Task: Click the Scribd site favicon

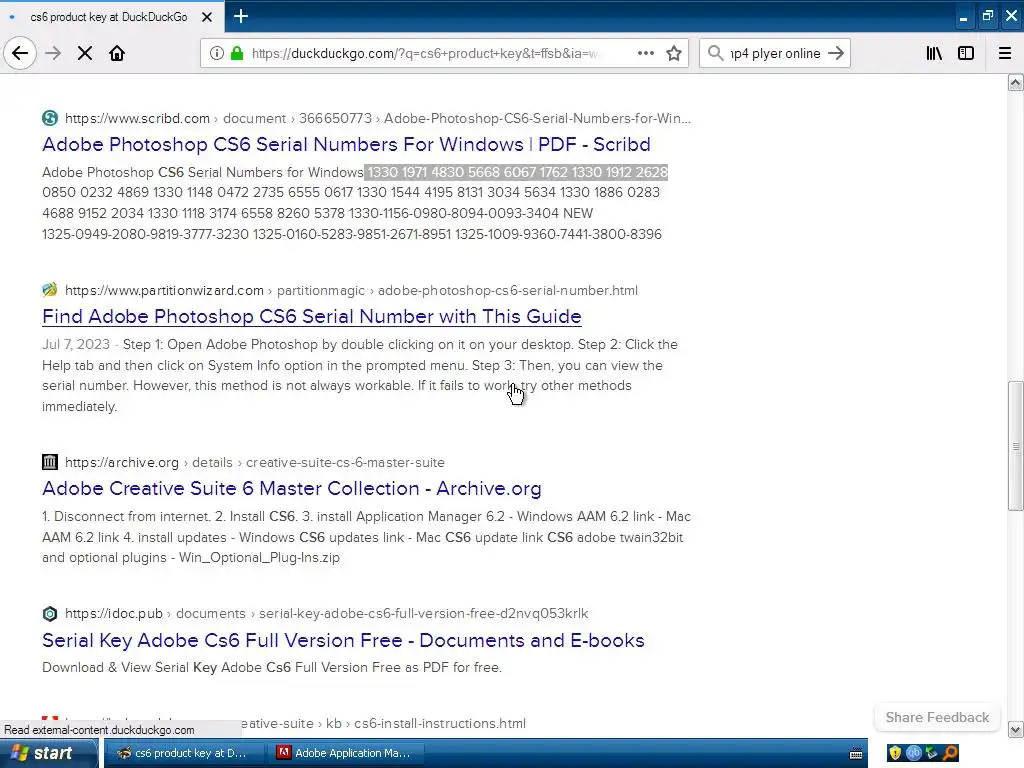Action: click(50, 118)
